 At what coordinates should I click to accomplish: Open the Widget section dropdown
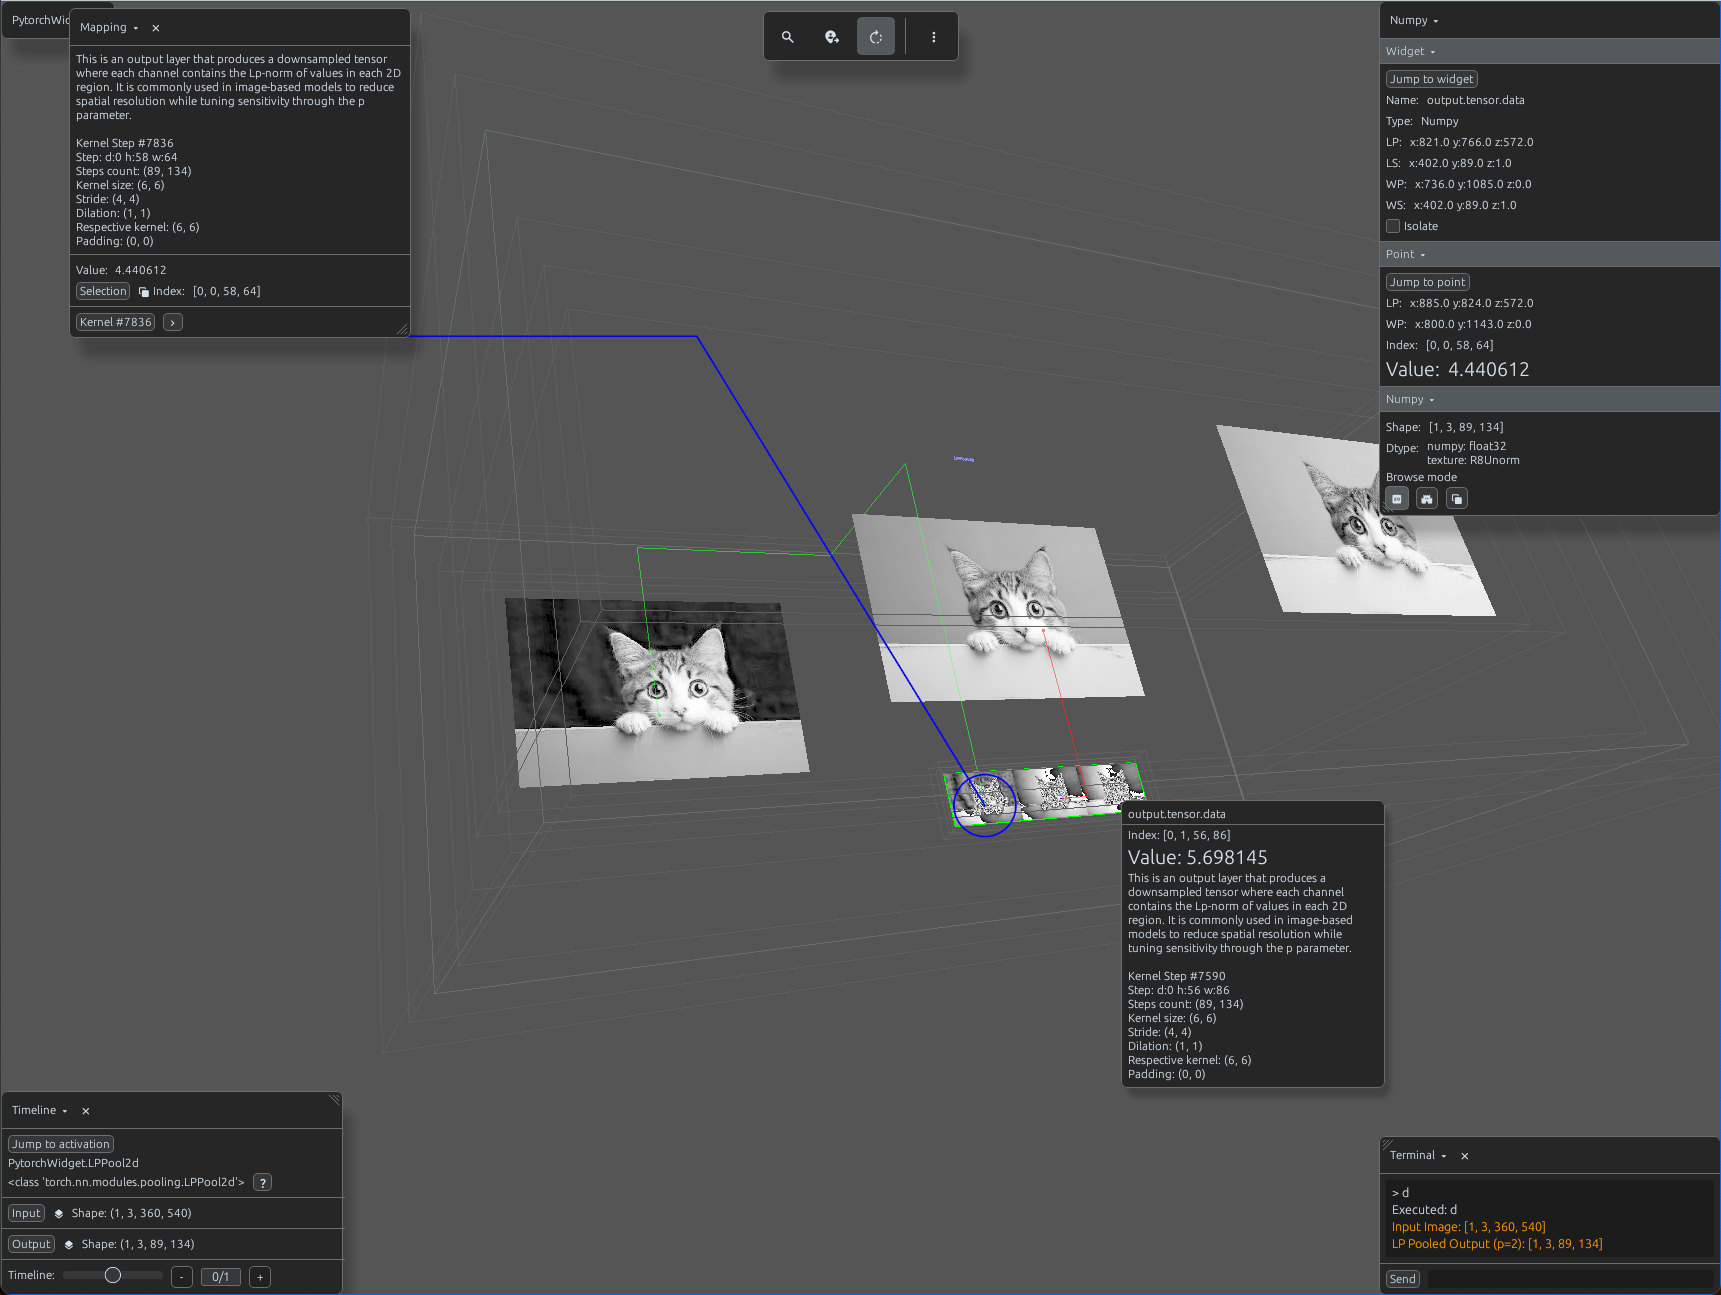1433,52
